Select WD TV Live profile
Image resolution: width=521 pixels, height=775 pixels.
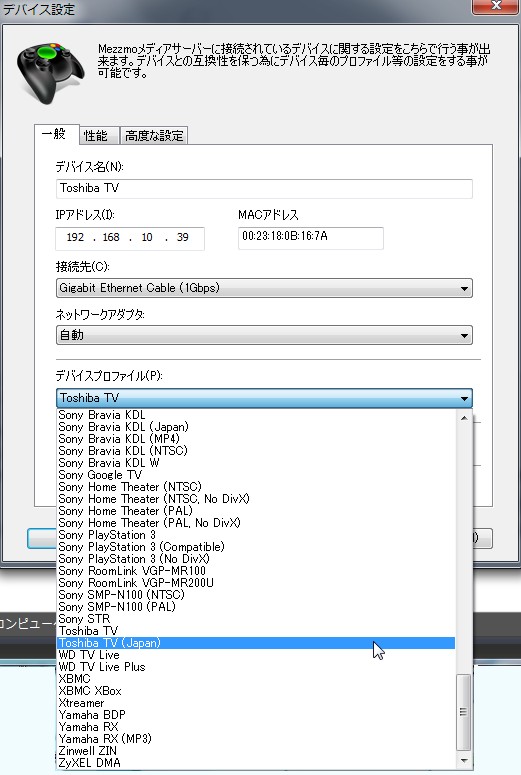256,655
